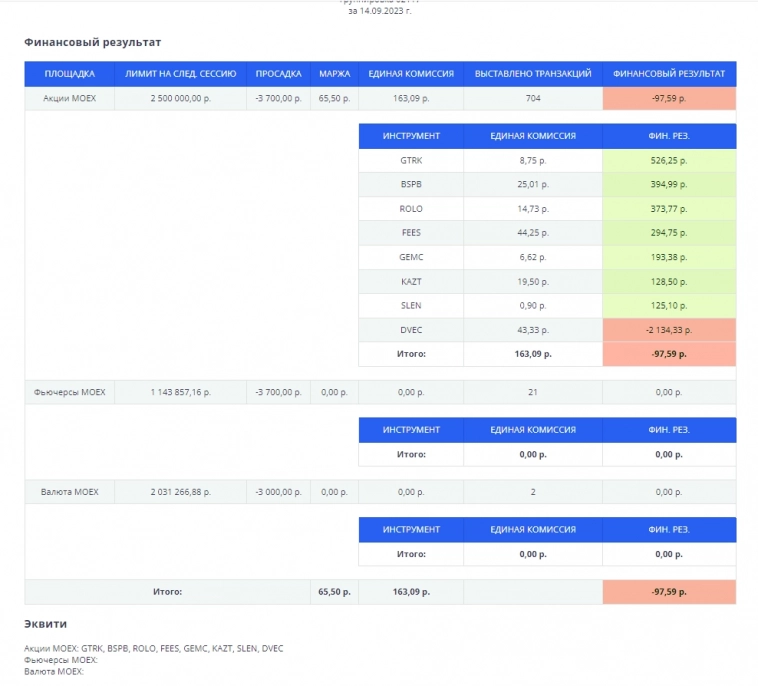Image resolution: width=758 pixels, height=686 pixels.
Task: Click the ВЫСТАВЛЕНО ТРАНЗАКЦИЙ column header
Action: tap(532, 74)
